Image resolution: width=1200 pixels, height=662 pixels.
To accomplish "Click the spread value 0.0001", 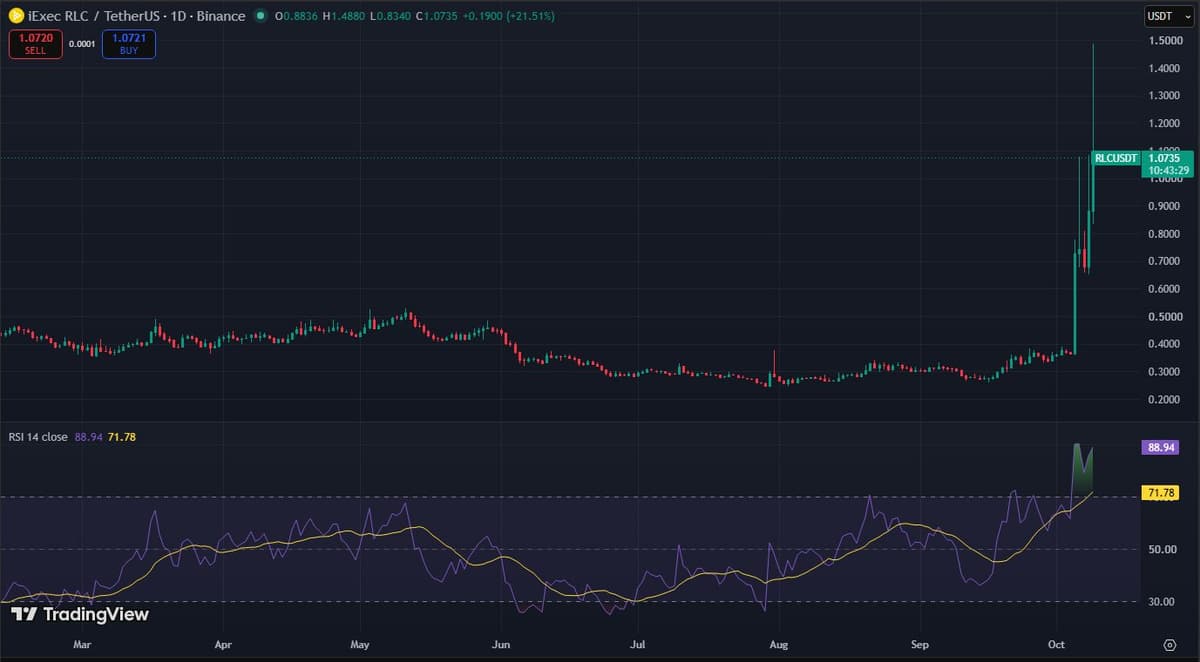I will (x=82, y=44).
